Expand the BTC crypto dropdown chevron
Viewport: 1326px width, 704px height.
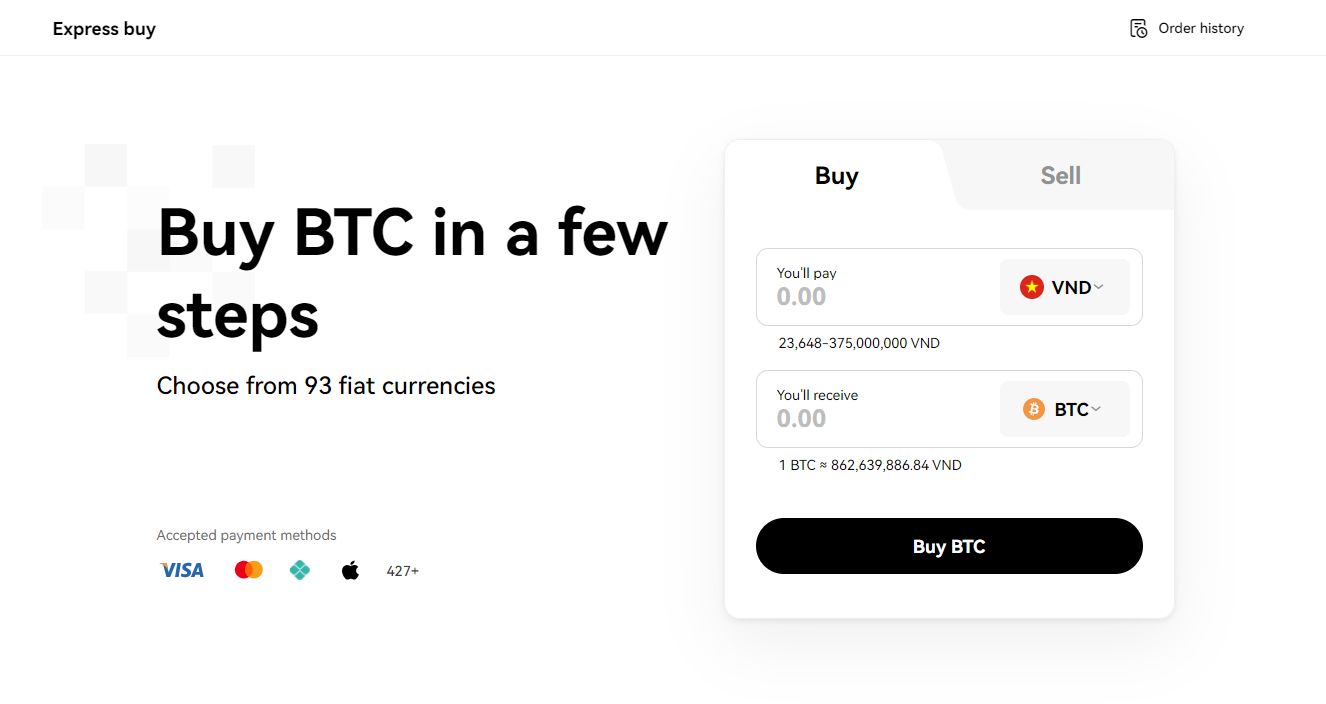(x=1096, y=409)
